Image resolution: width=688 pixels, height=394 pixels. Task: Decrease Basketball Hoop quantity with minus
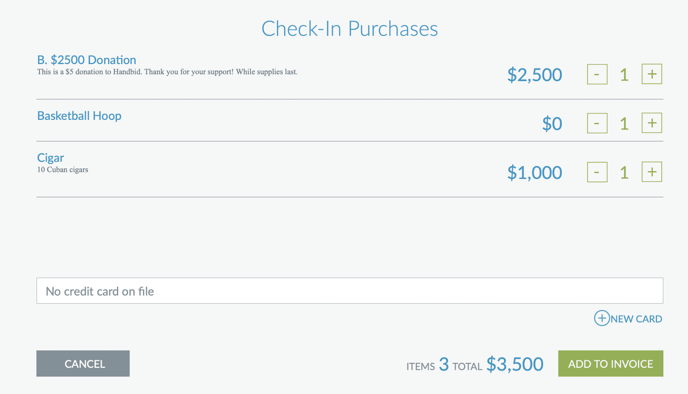click(x=597, y=123)
